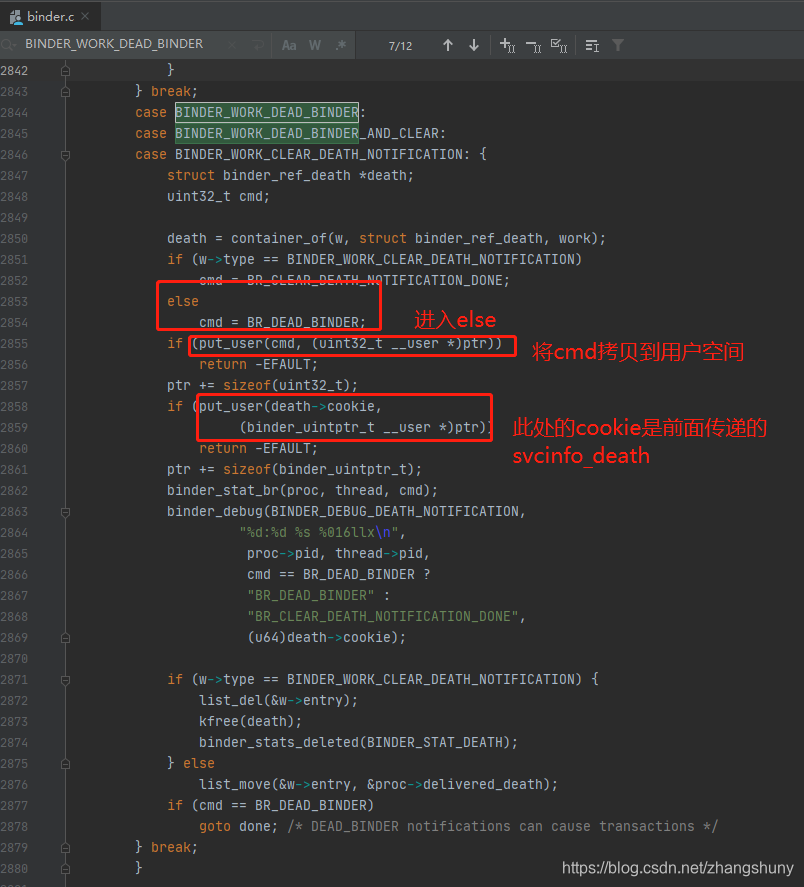
Task: Click line number 2858 in the gutter
Action: 14,407
